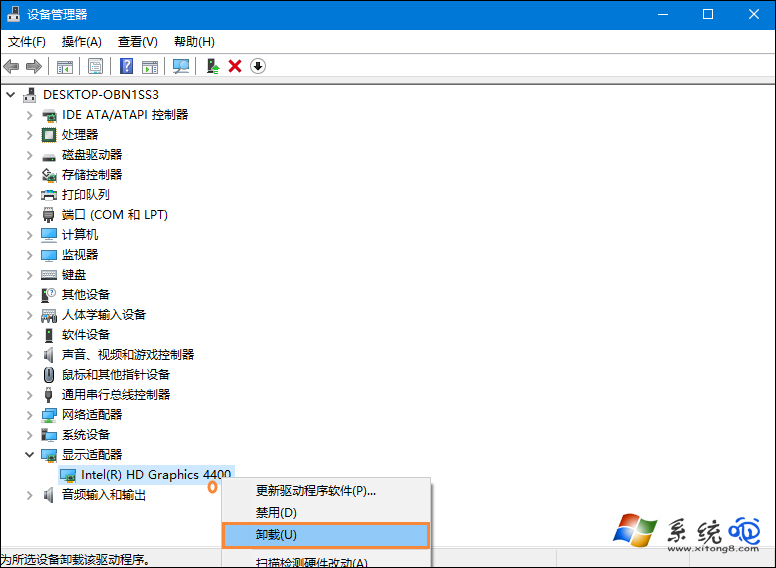Select the 鼠标和其他指针设备 tree item
This screenshot has height=568, width=776.
coord(116,375)
